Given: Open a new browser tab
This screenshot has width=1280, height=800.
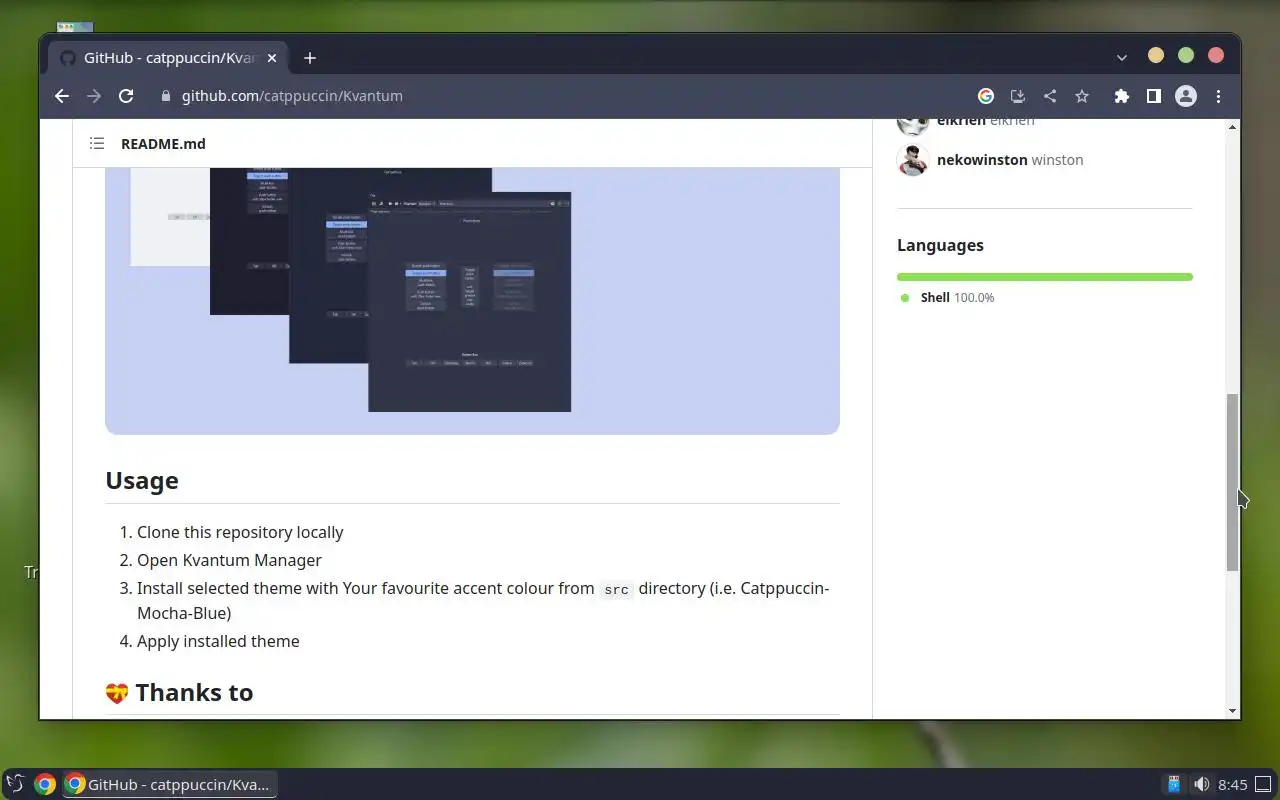Looking at the screenshot, I should pyautogui.click(x=310, y=58).
